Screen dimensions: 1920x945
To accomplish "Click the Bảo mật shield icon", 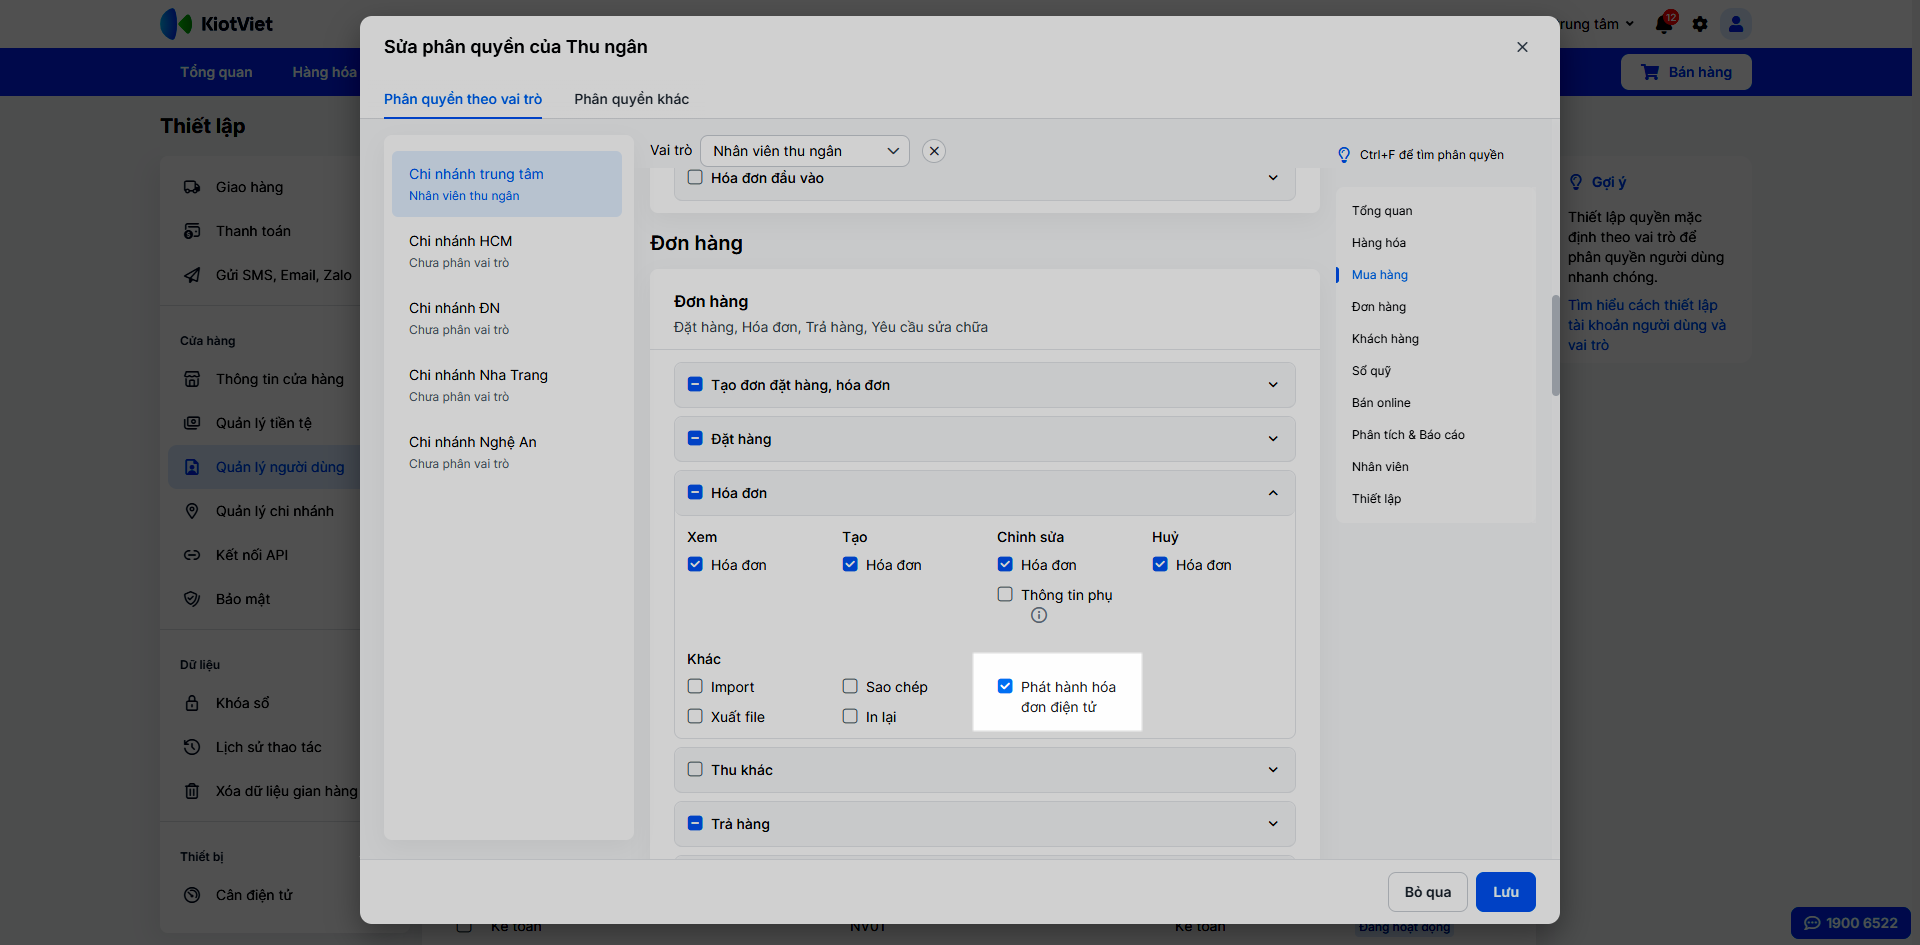I will (x=192, y=599).
